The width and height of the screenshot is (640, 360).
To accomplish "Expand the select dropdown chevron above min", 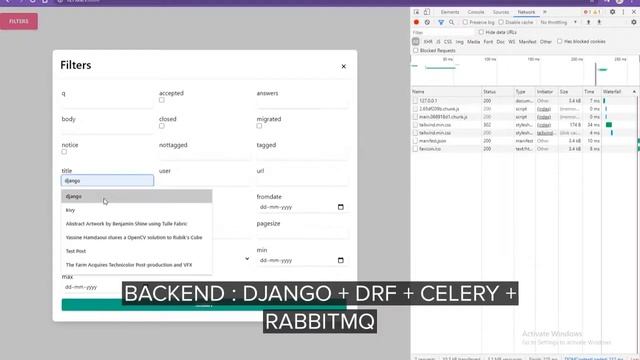I will (247, 258).
